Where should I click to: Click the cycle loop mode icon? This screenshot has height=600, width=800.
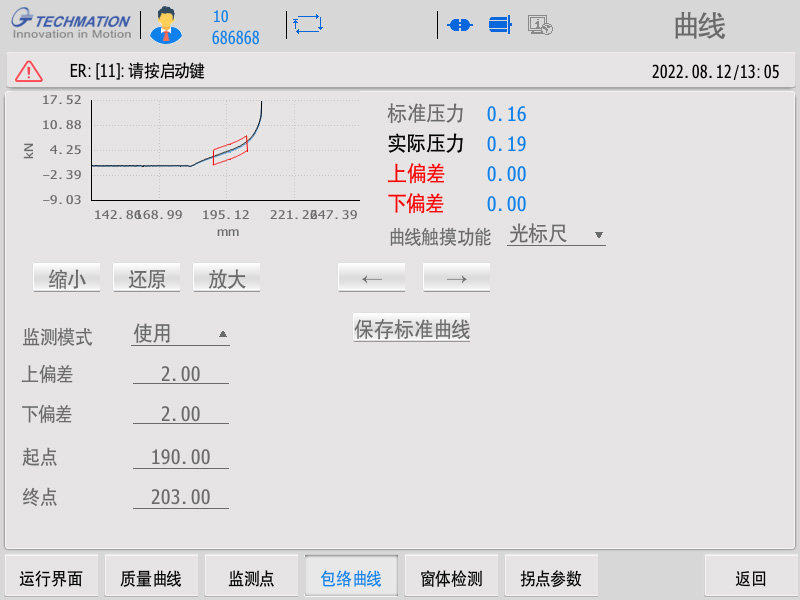tap(306, 25)
